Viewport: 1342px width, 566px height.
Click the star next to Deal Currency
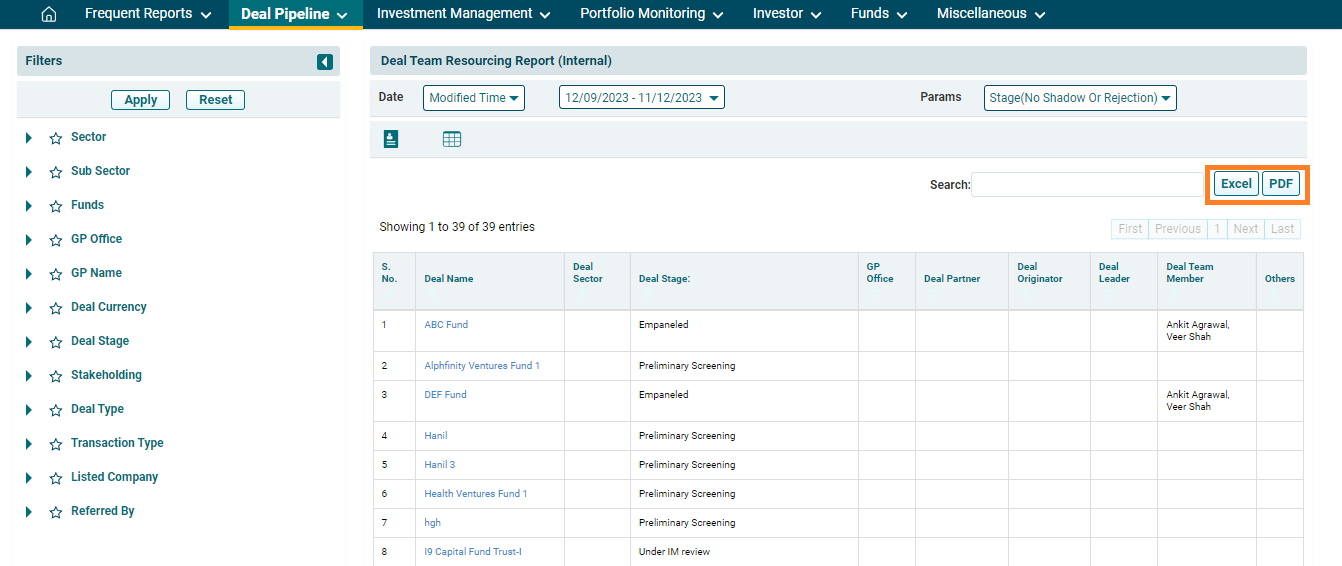pos(56,308)
